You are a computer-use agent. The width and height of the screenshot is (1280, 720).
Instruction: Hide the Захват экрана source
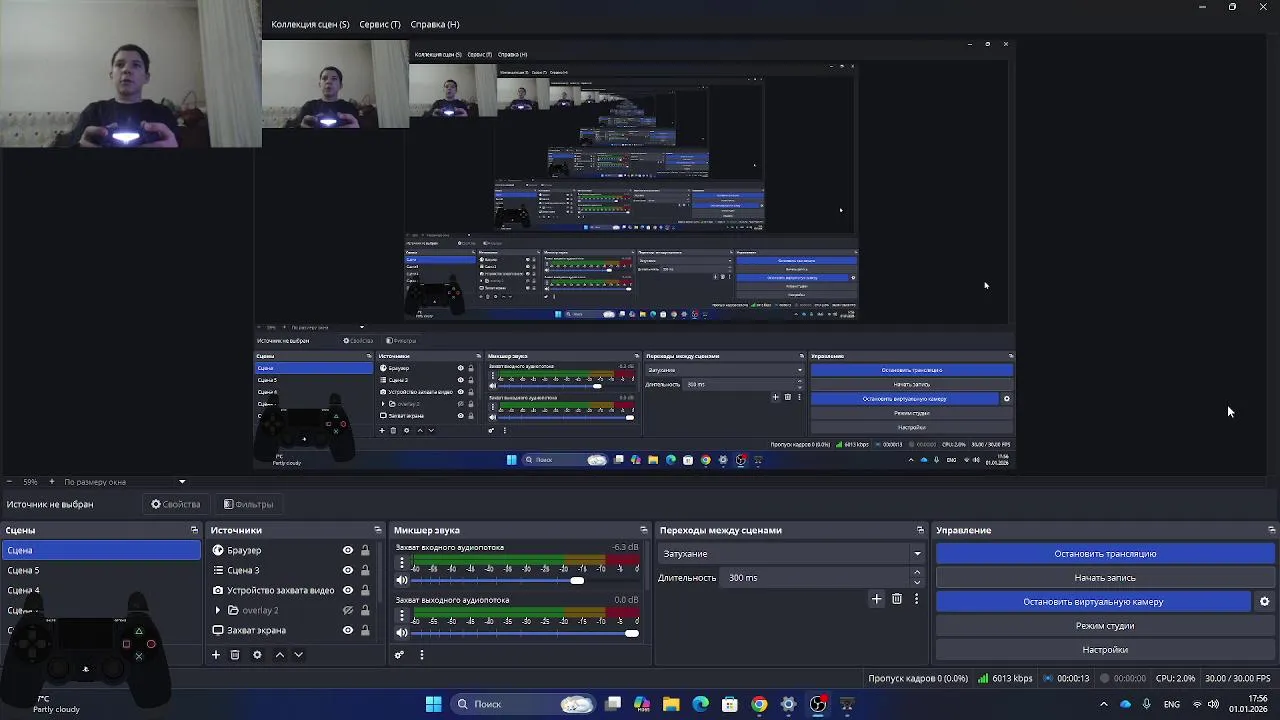point(348,630)
